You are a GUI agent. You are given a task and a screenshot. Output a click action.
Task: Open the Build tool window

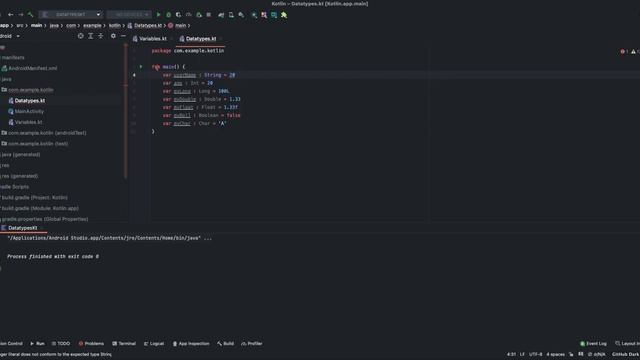pos(225,344)
